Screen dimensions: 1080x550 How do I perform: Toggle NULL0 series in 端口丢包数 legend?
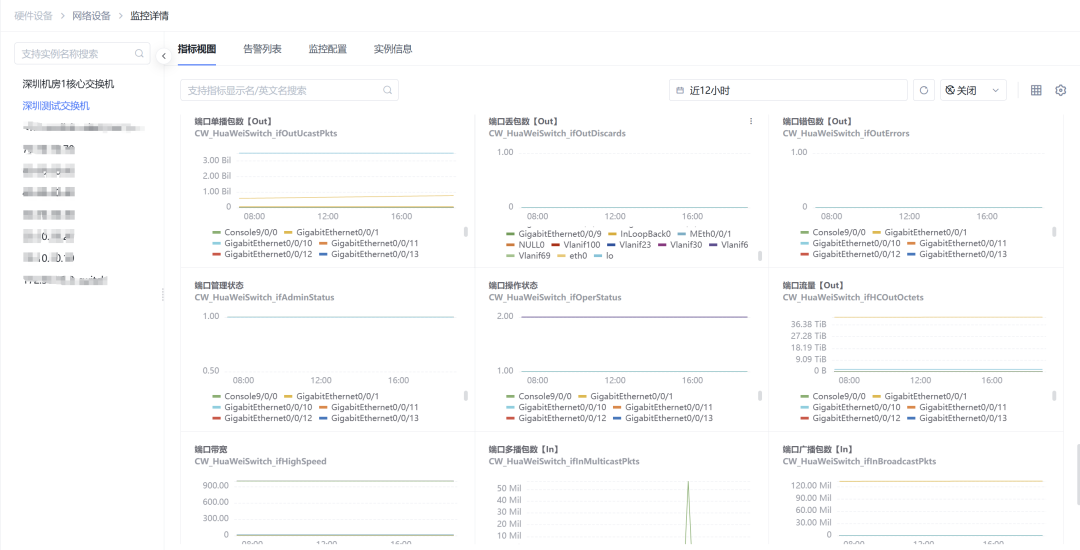(x=525, y=244)
